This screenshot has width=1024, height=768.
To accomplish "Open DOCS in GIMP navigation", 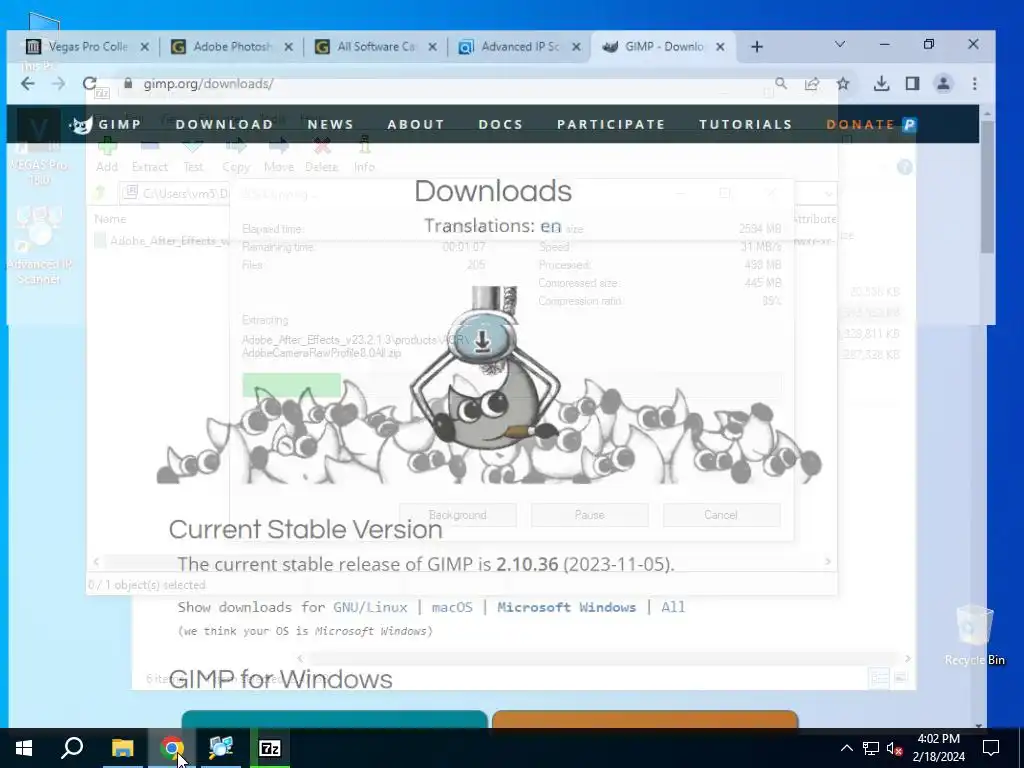I will tap(501, 124).
